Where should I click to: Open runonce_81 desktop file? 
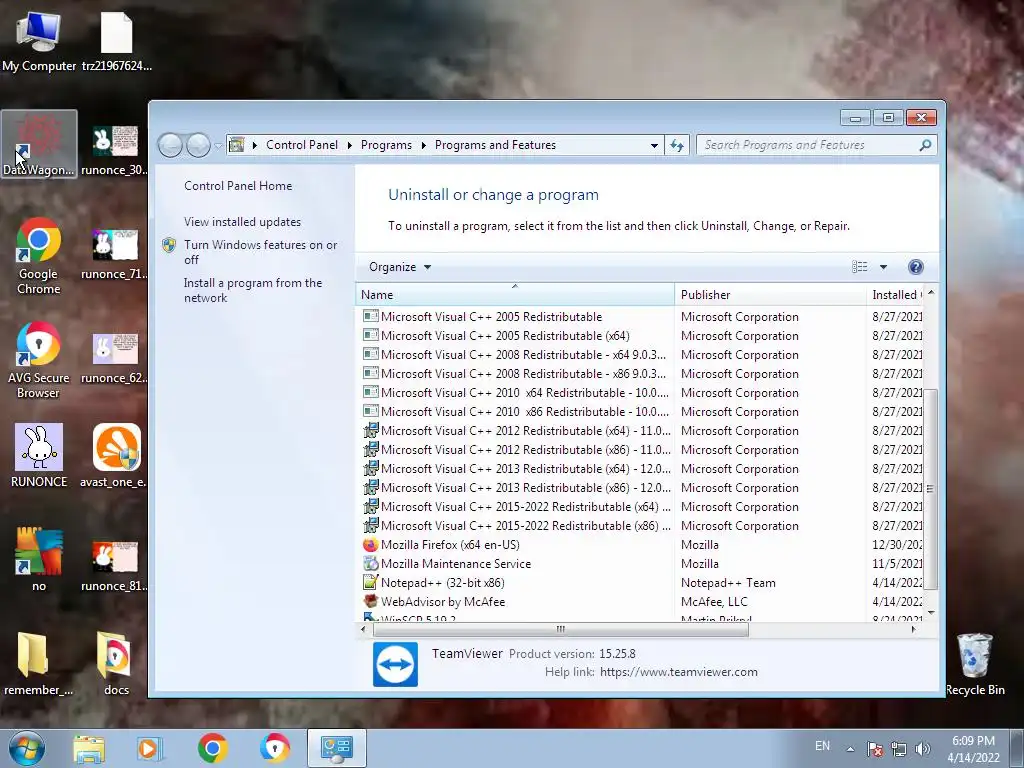[116, 566]
